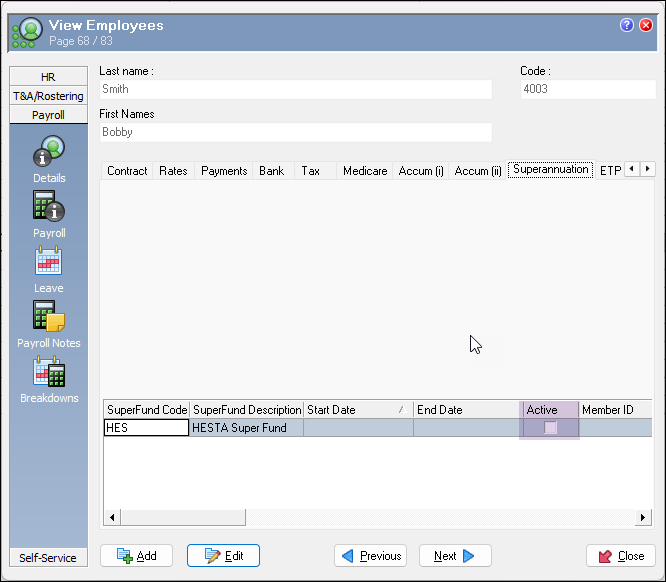Click the grid's horizontal scrollbar thumb
Viewport: 666px width, 582px height.
[183, 517]
